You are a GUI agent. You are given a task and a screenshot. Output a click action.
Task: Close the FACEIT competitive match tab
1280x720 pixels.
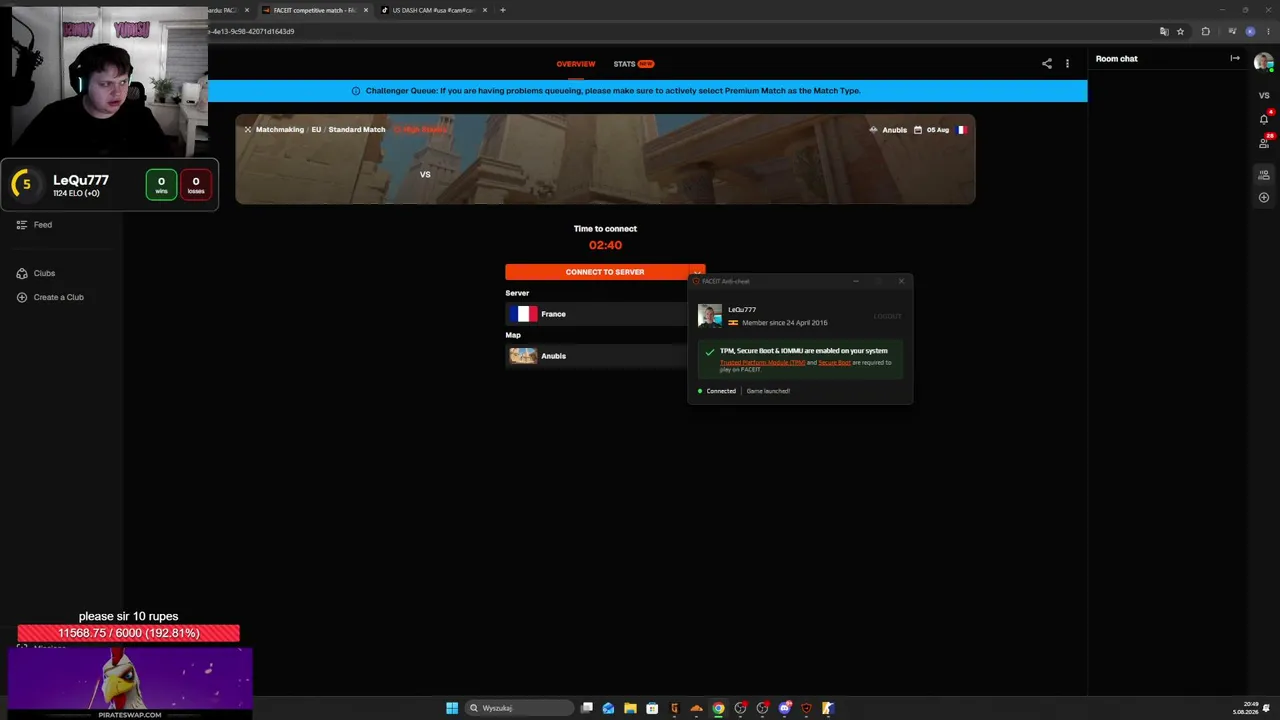click(366, 10)
